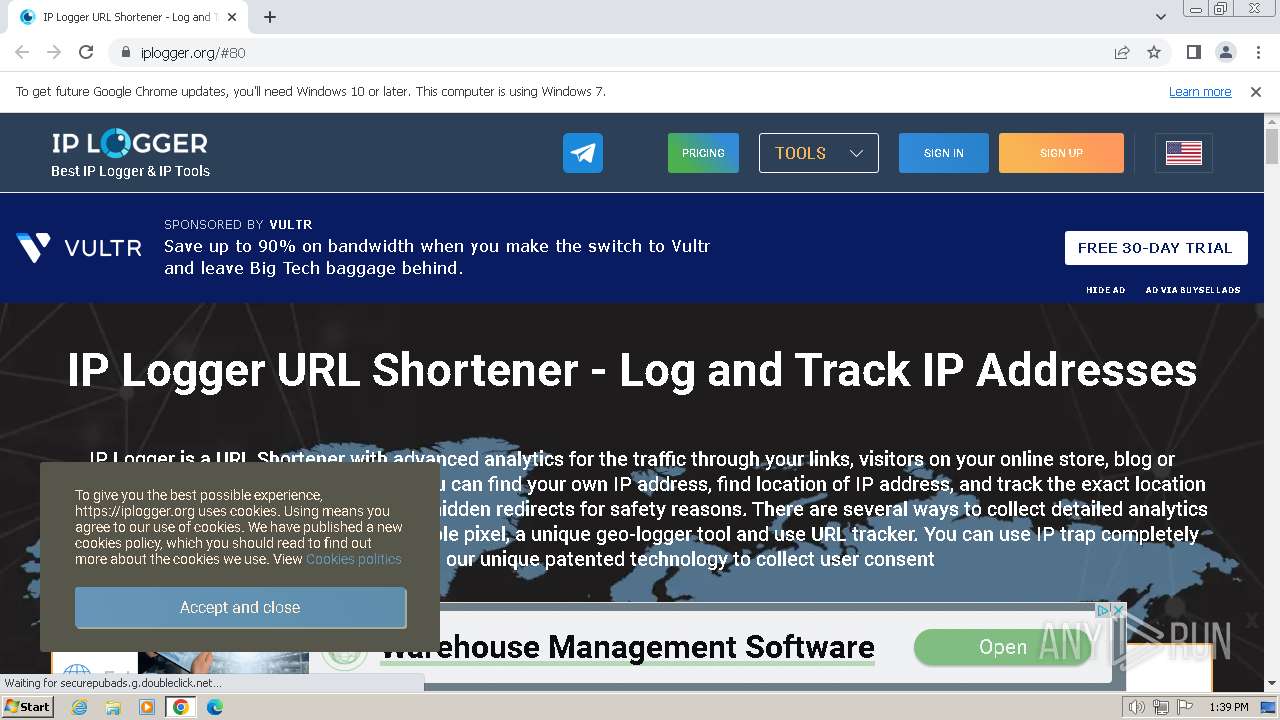Click the browser forward arrow

(x=54, y=52)
